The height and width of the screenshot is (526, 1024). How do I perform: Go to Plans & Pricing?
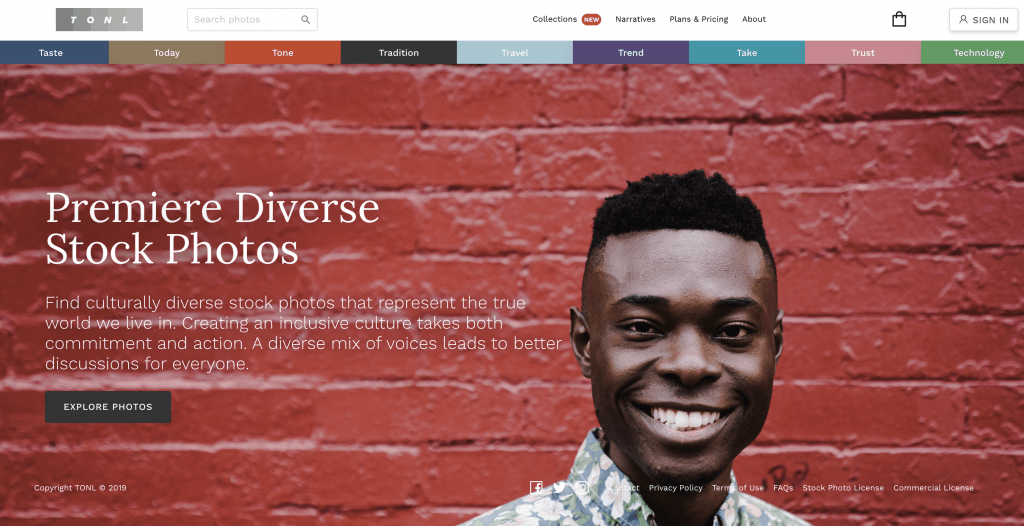[x=699, y=20]
